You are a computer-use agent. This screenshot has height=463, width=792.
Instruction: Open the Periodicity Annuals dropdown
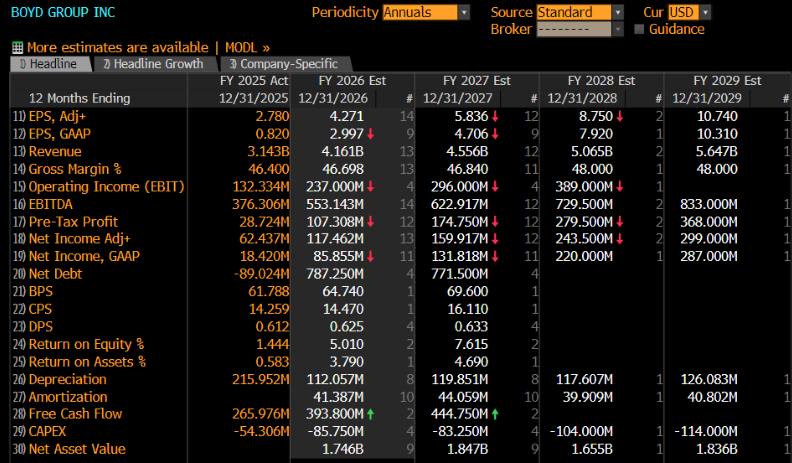click(426, 12)
